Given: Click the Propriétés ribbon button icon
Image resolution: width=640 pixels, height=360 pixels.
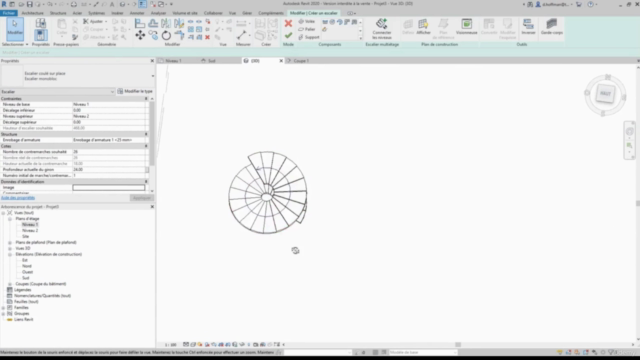Looking at the screenshot, I should (40, 35).
